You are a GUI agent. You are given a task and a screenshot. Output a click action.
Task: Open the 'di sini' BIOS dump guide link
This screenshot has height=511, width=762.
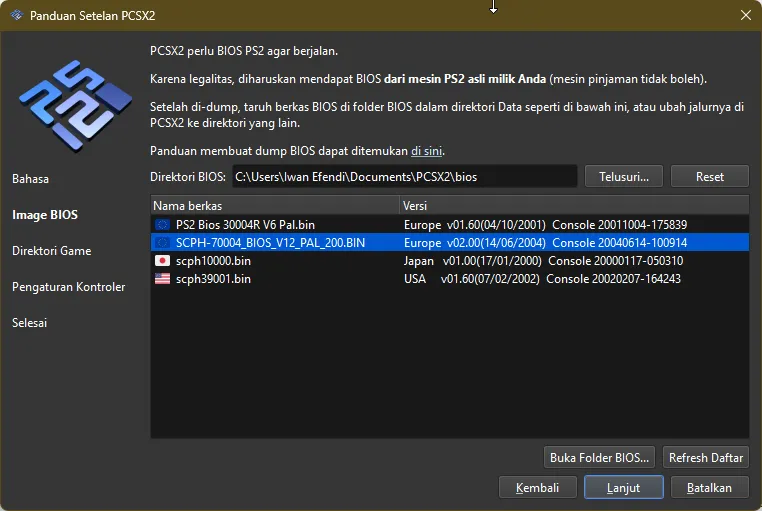(x=427, y=151)
